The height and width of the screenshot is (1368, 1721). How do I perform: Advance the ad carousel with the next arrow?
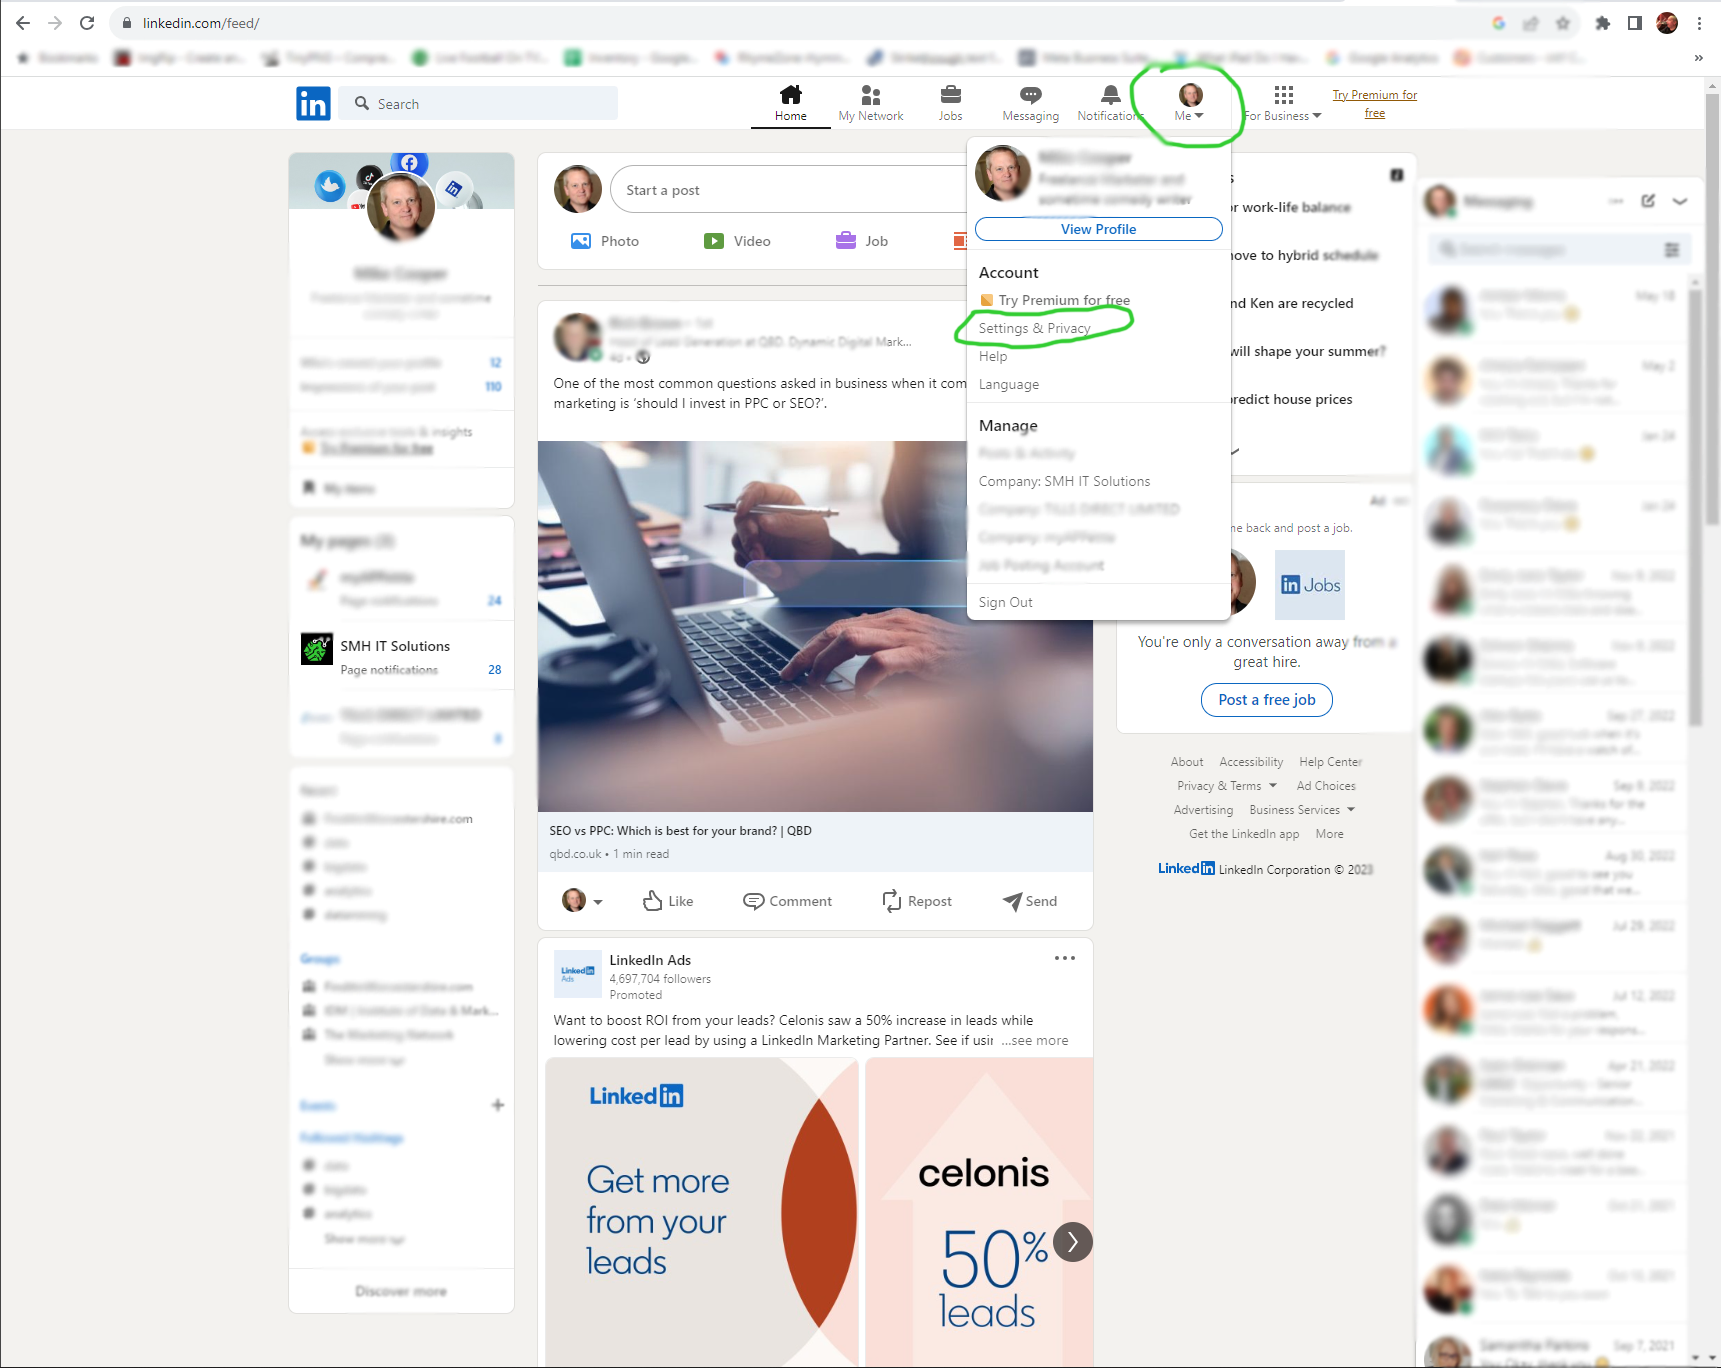pyautogui.click(x=1072, y=1242)
